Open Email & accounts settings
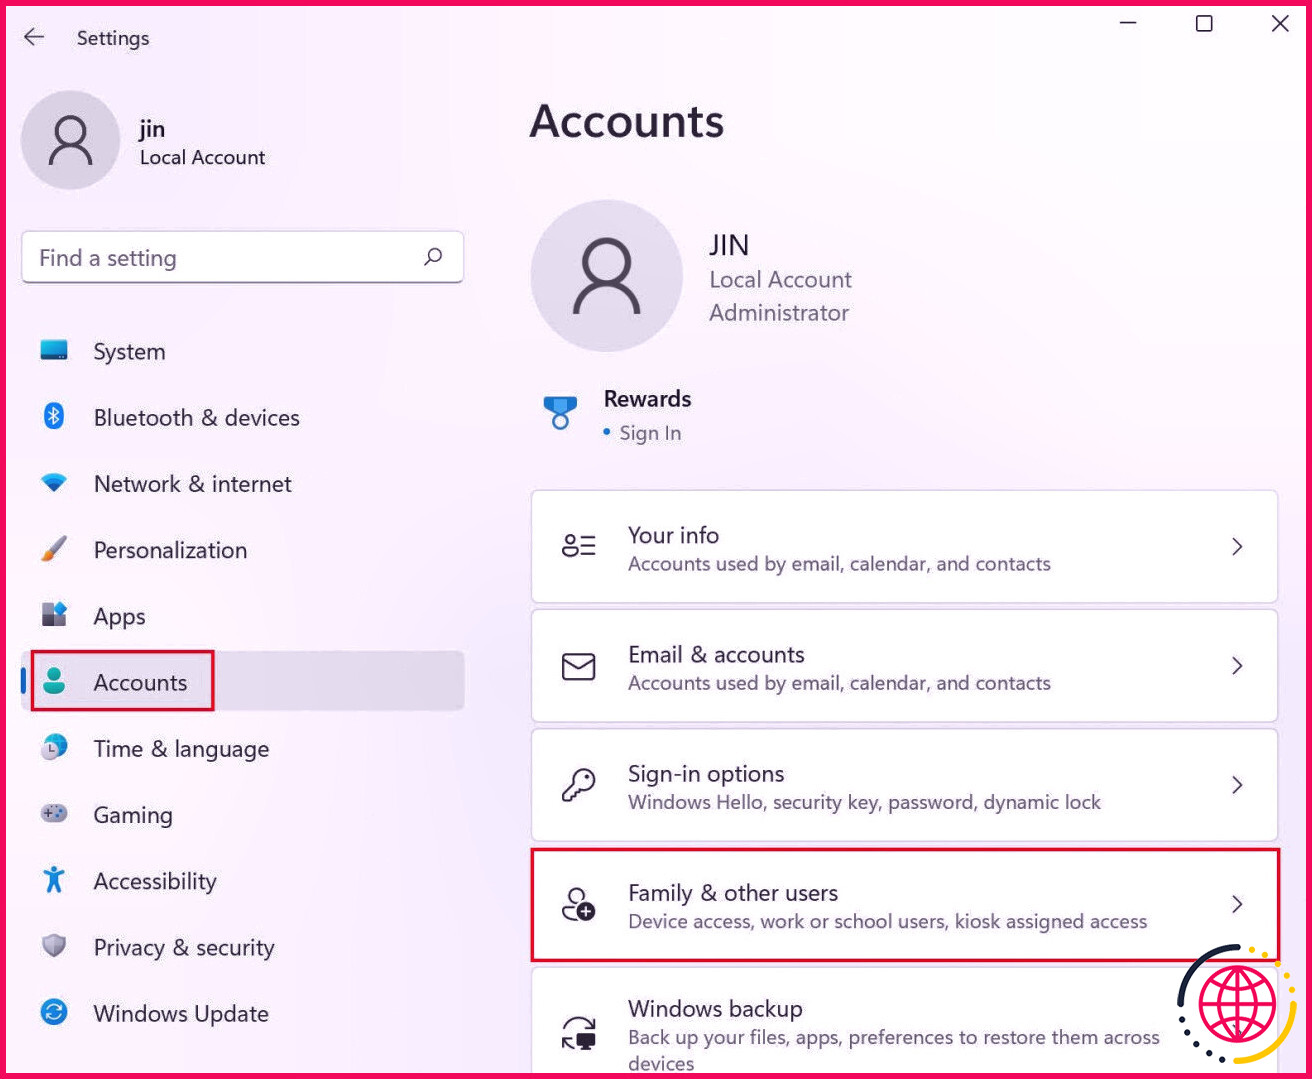1312x1079 pixels. tap(904, 666)
